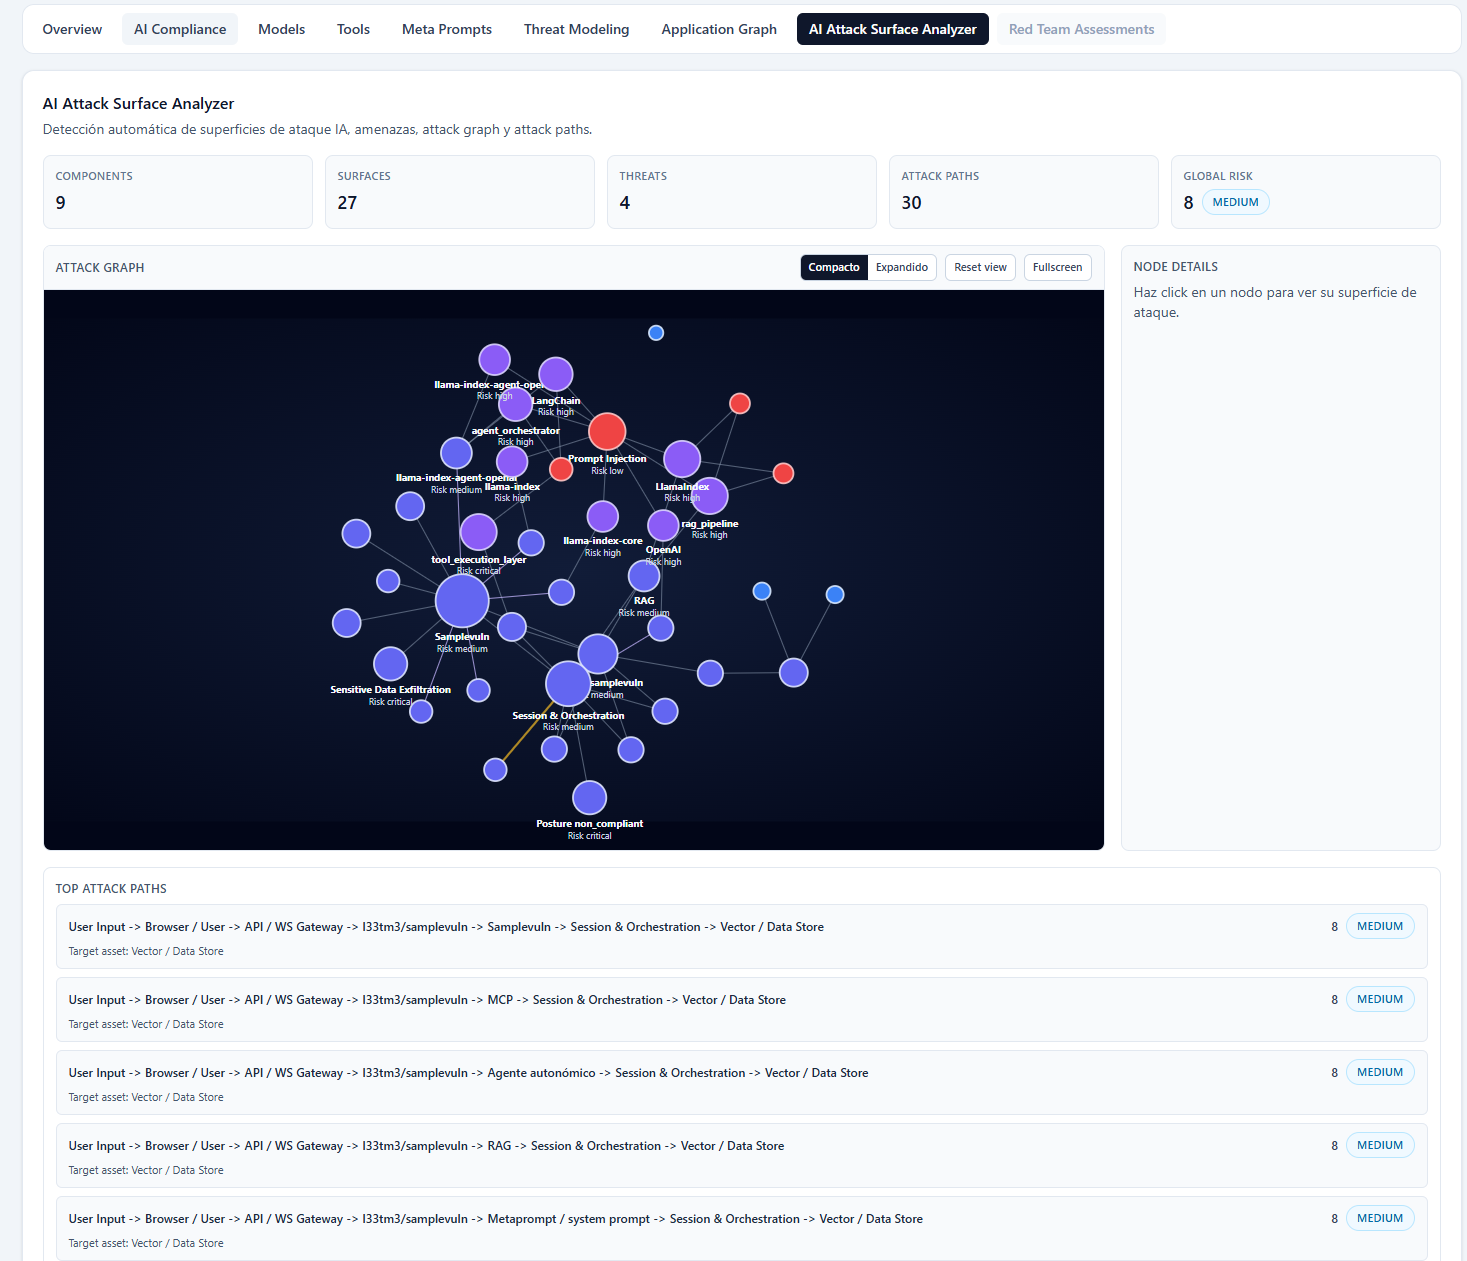Viewport: 1467px width, 1261px height.
Task: Open the Meta Prompts tab
Action: (x=446, y=29)
